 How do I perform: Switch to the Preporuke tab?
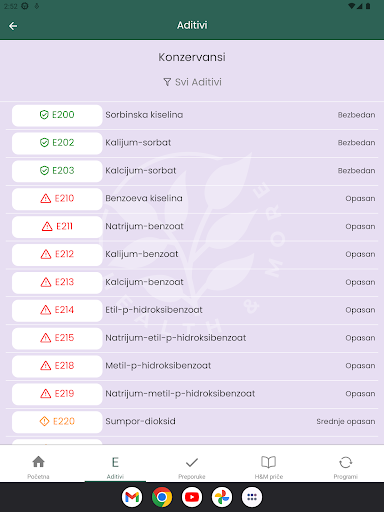192,467
